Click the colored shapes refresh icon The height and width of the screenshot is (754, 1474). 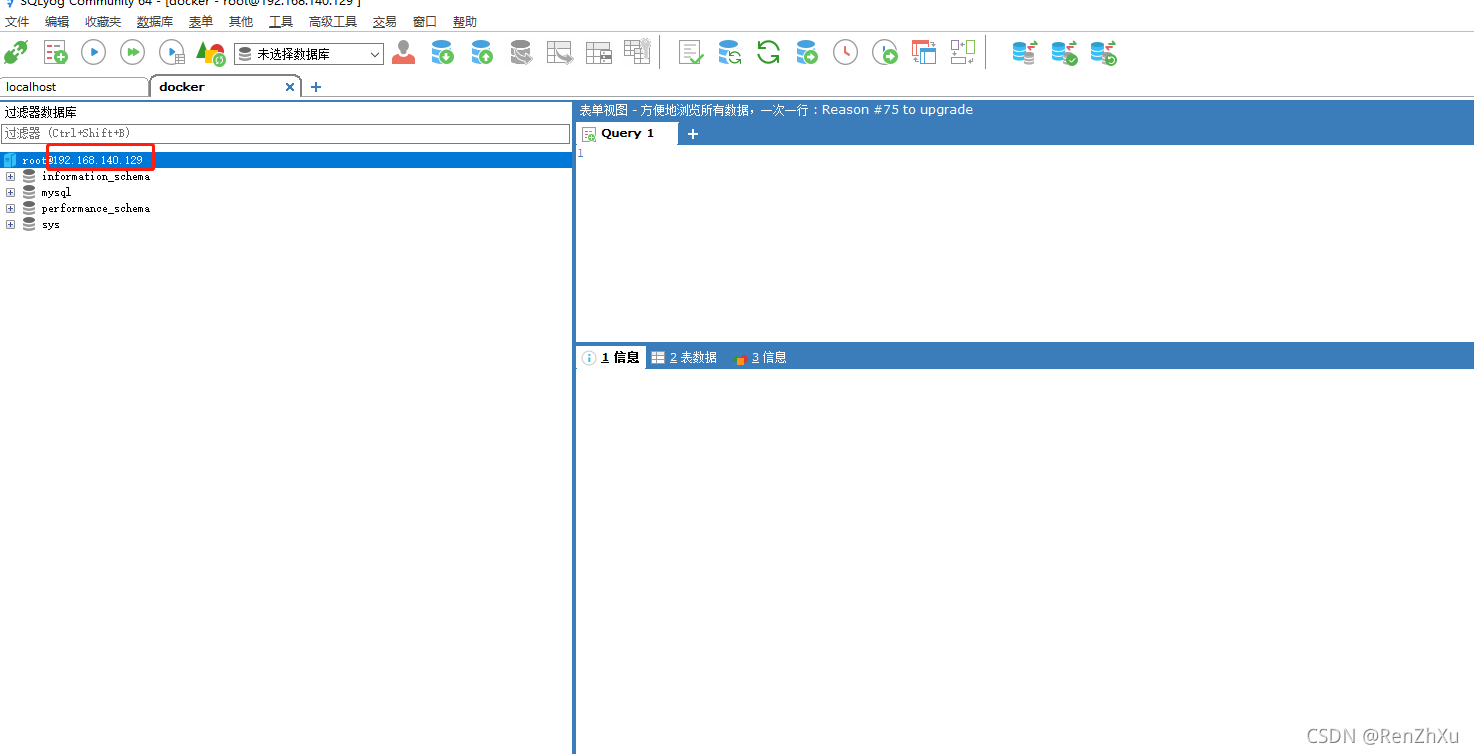point(210,53)
